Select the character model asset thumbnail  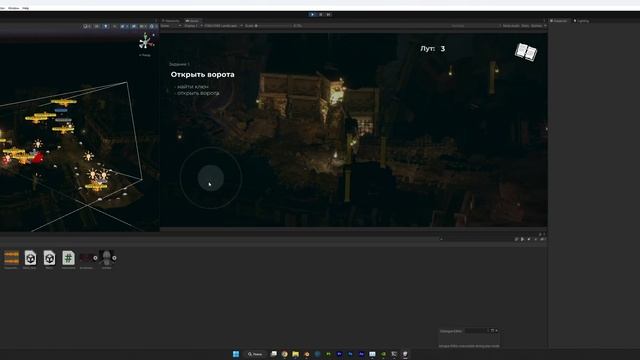pos(106,258)
